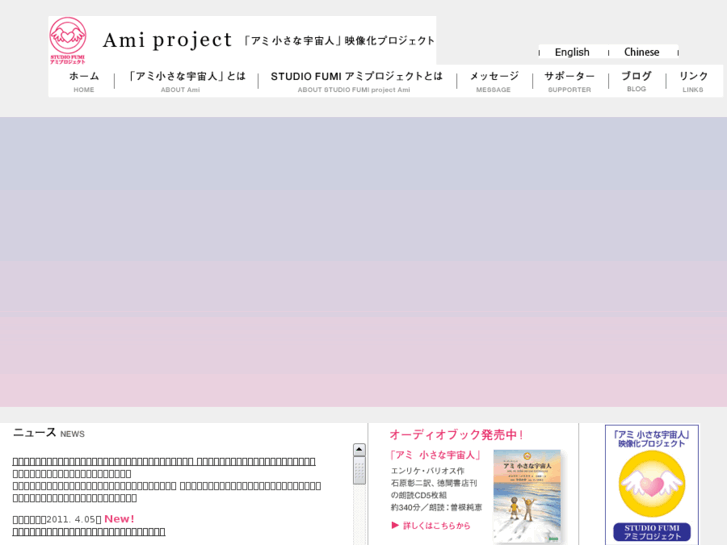Click the news list scrollbar thumb
This screenshot has width=727, height=545.
(x=359, y=470)
